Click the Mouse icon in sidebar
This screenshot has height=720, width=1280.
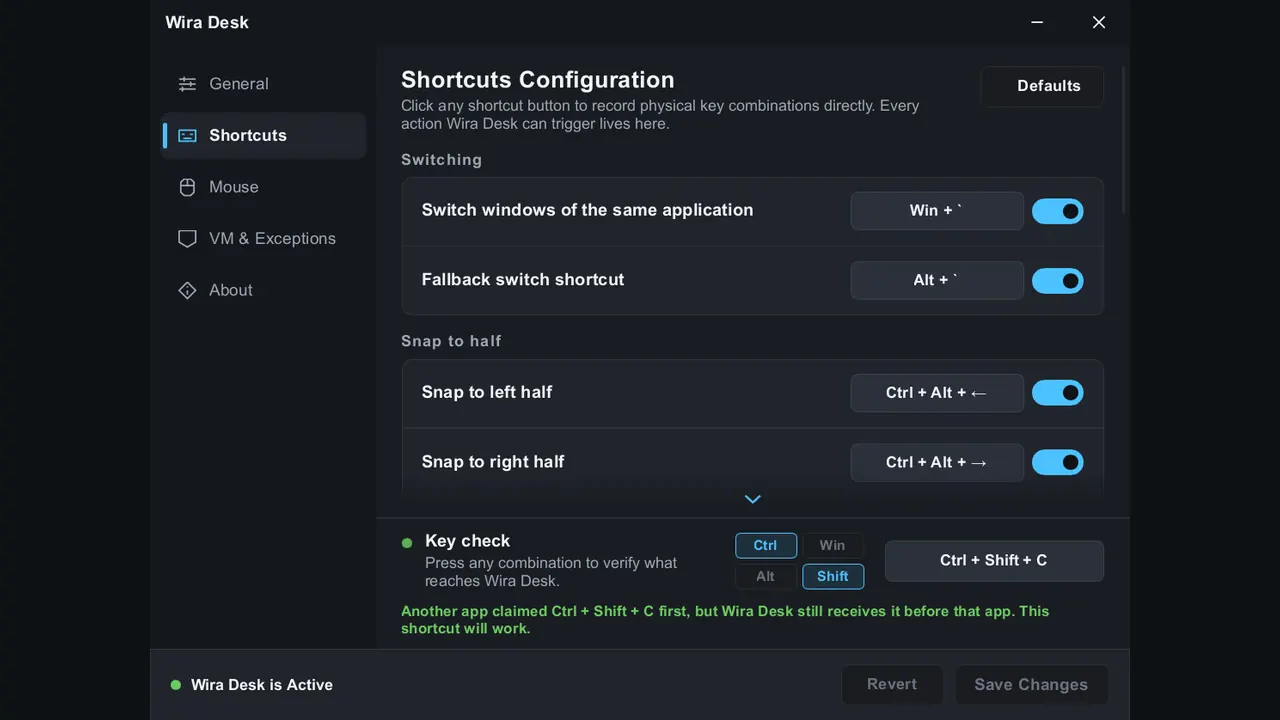click(187, 187)
